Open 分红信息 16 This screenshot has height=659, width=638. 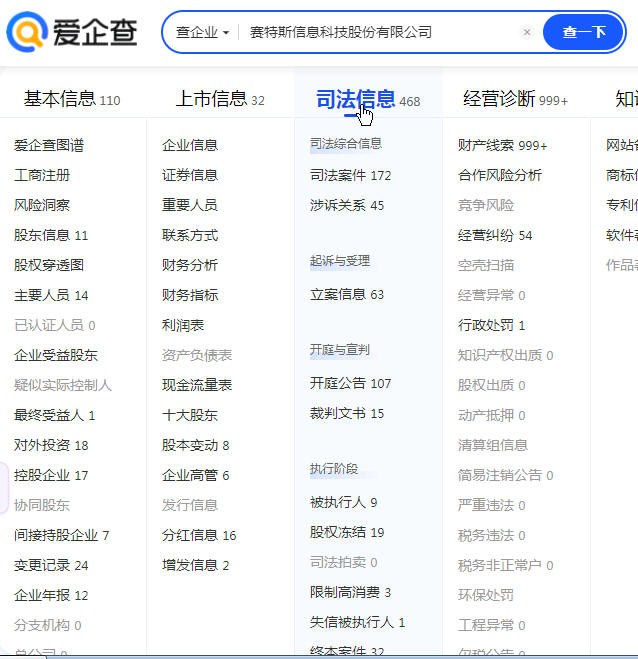click(x=199, y=535)
